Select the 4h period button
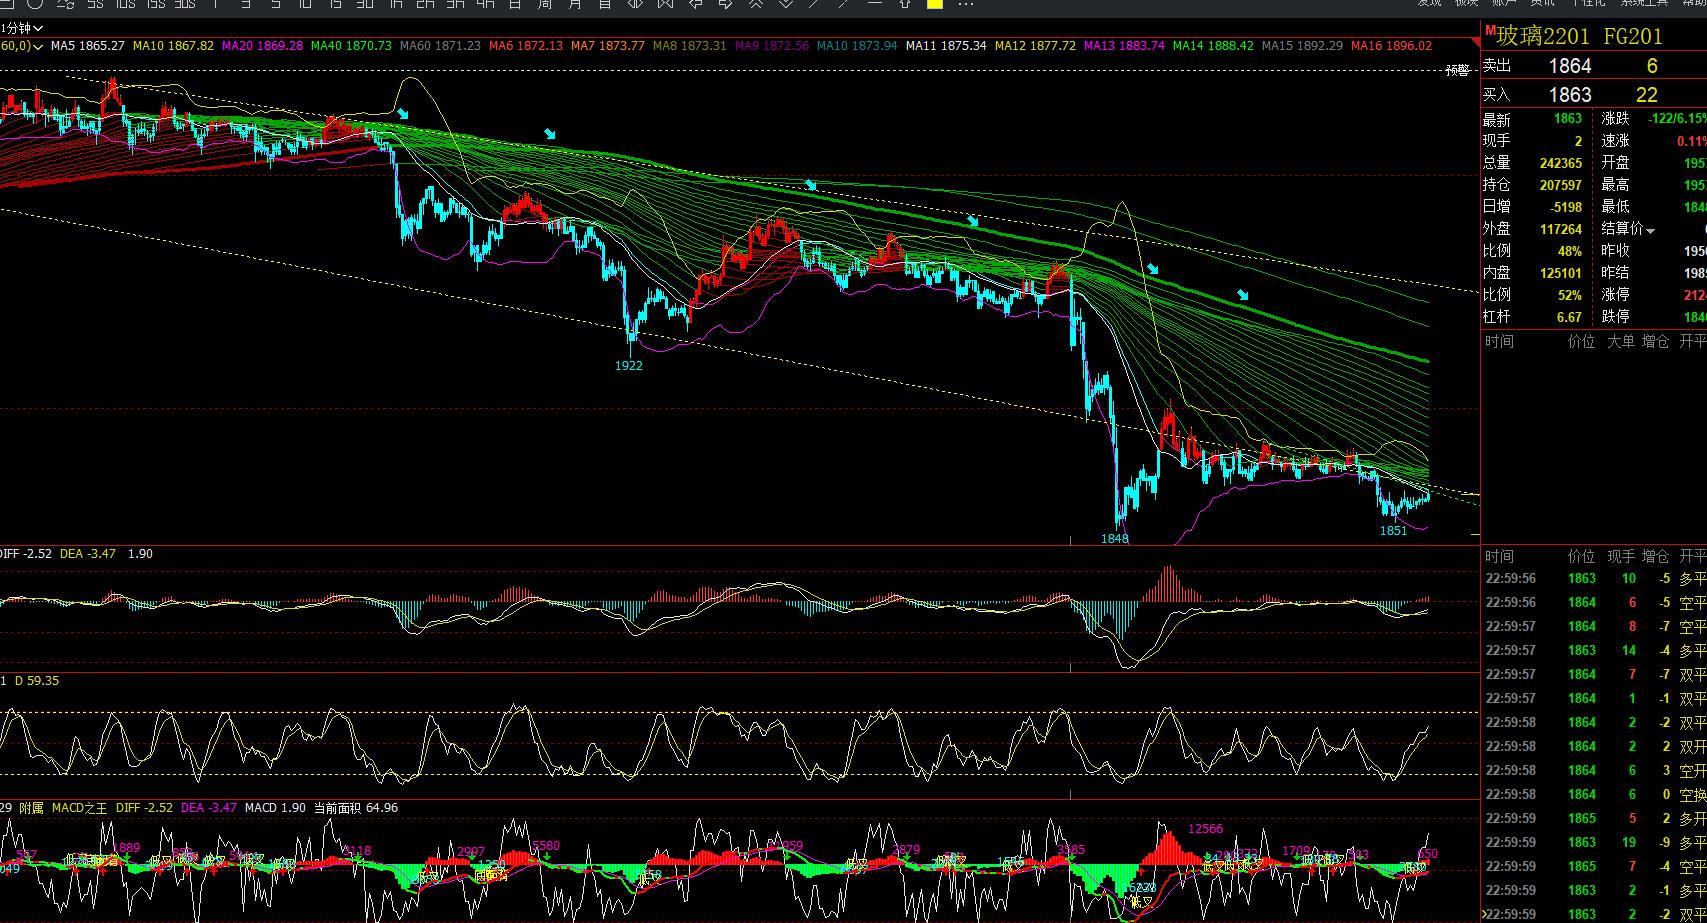Screen dimensions: 1707x923 [485, 4]
